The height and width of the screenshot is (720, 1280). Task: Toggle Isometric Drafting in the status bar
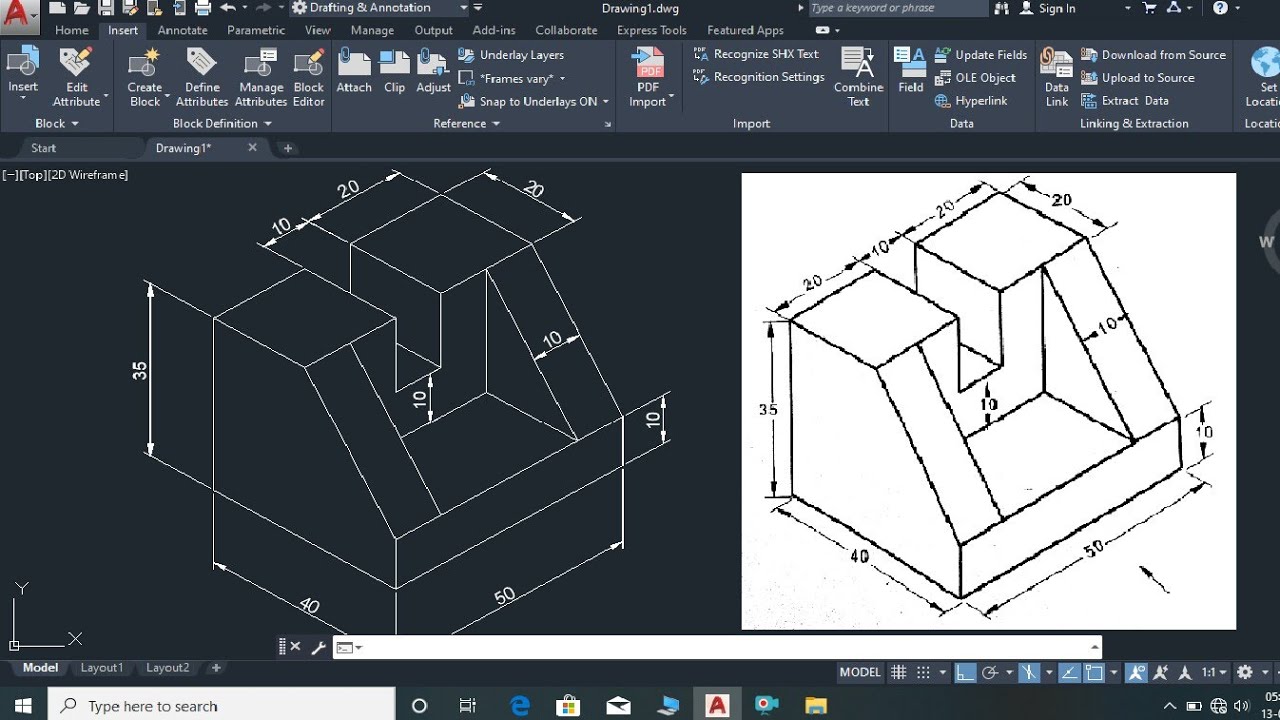click(1029, 672)
